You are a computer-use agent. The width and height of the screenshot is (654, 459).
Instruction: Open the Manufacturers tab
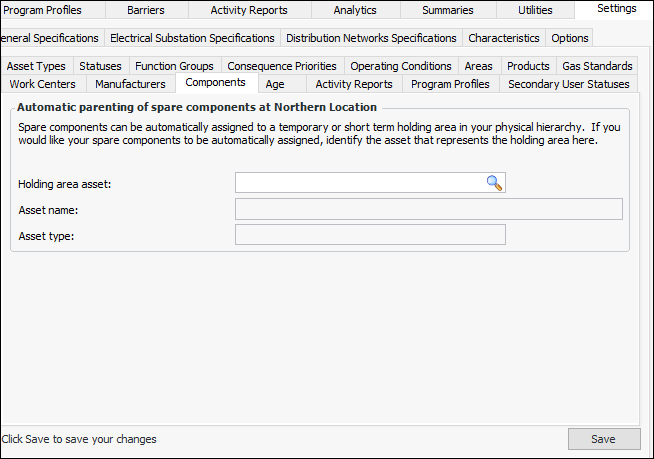tap(130, 84)
